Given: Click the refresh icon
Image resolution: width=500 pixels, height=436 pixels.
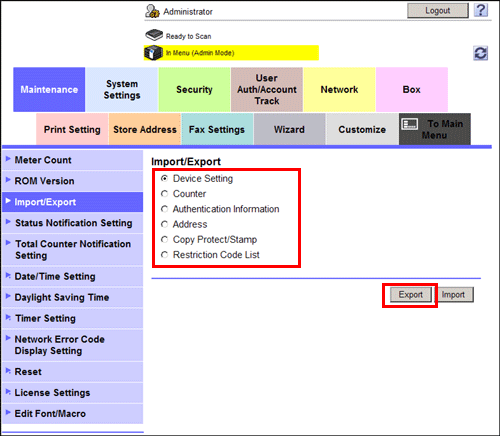Looking at the screenshot, I should 480,53.
